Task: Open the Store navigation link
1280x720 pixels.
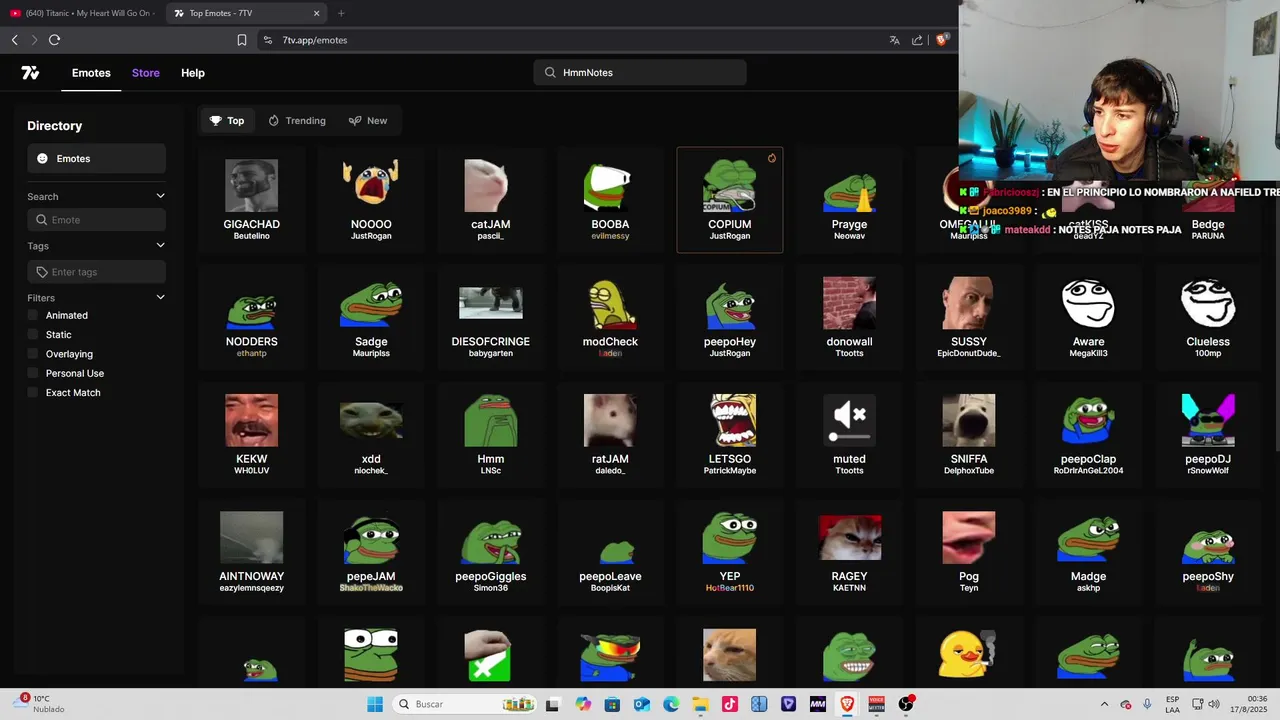Action: [146, 73]
